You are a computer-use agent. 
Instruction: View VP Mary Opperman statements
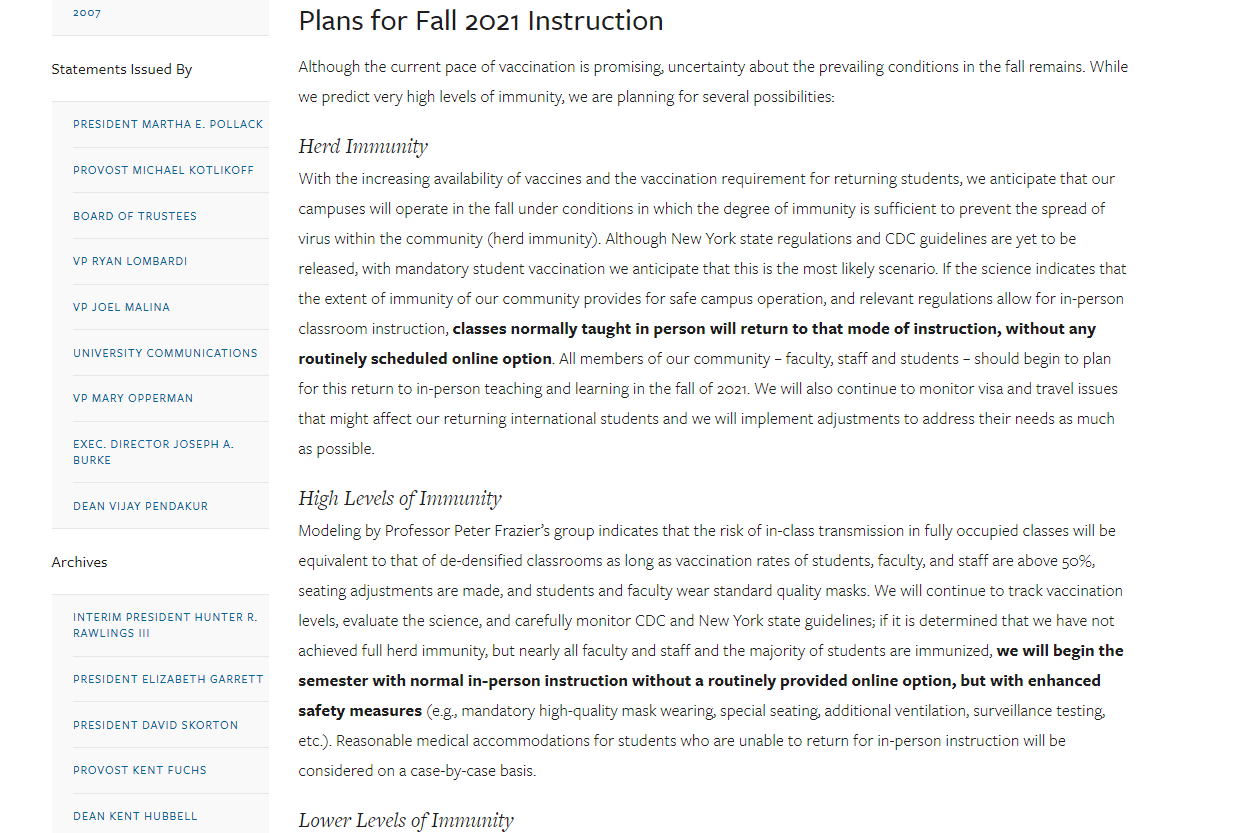pyautogui.click(x=133, y=398)
